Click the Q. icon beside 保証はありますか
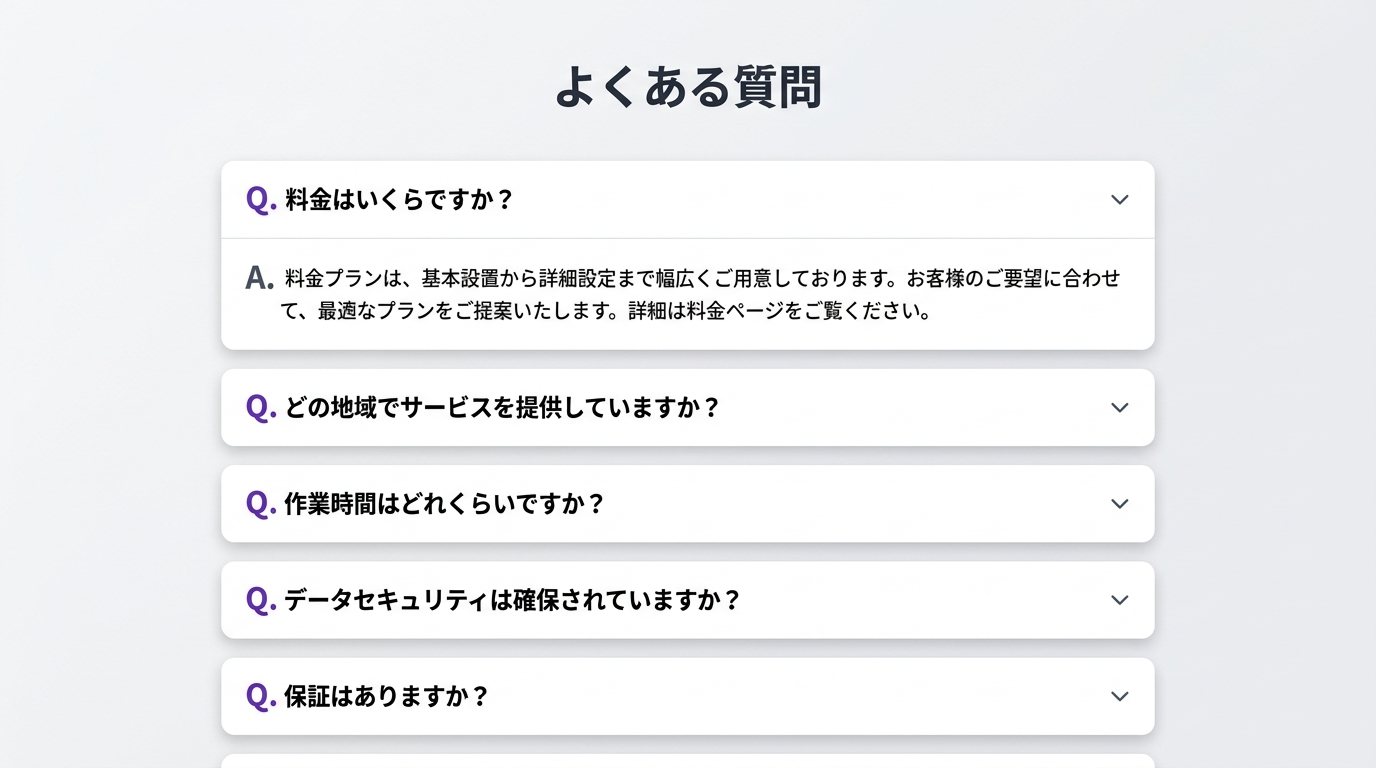This screenshot has width=1376, height=768. point(261,695)
